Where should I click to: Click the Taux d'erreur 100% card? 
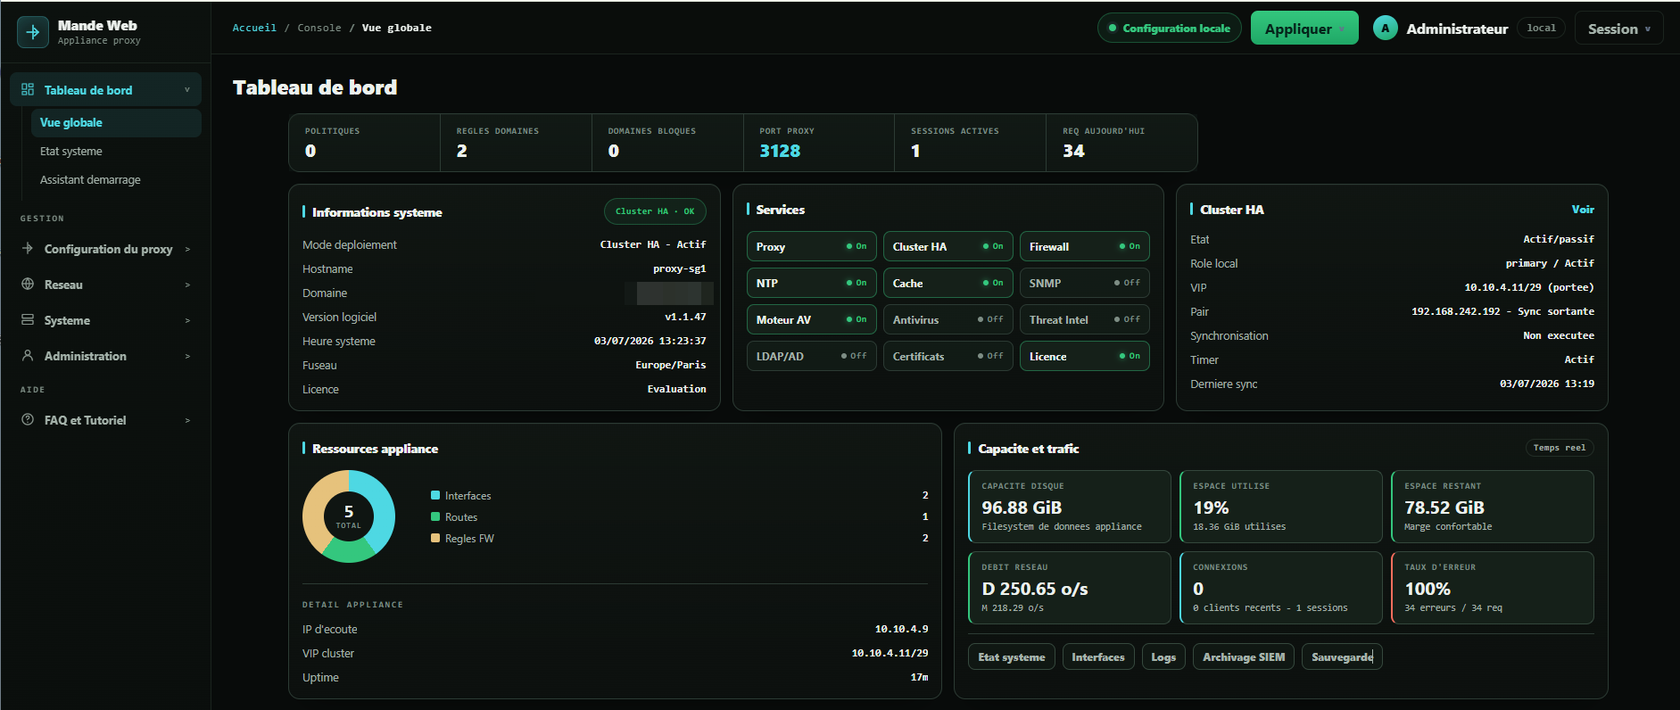point(1492,588)
